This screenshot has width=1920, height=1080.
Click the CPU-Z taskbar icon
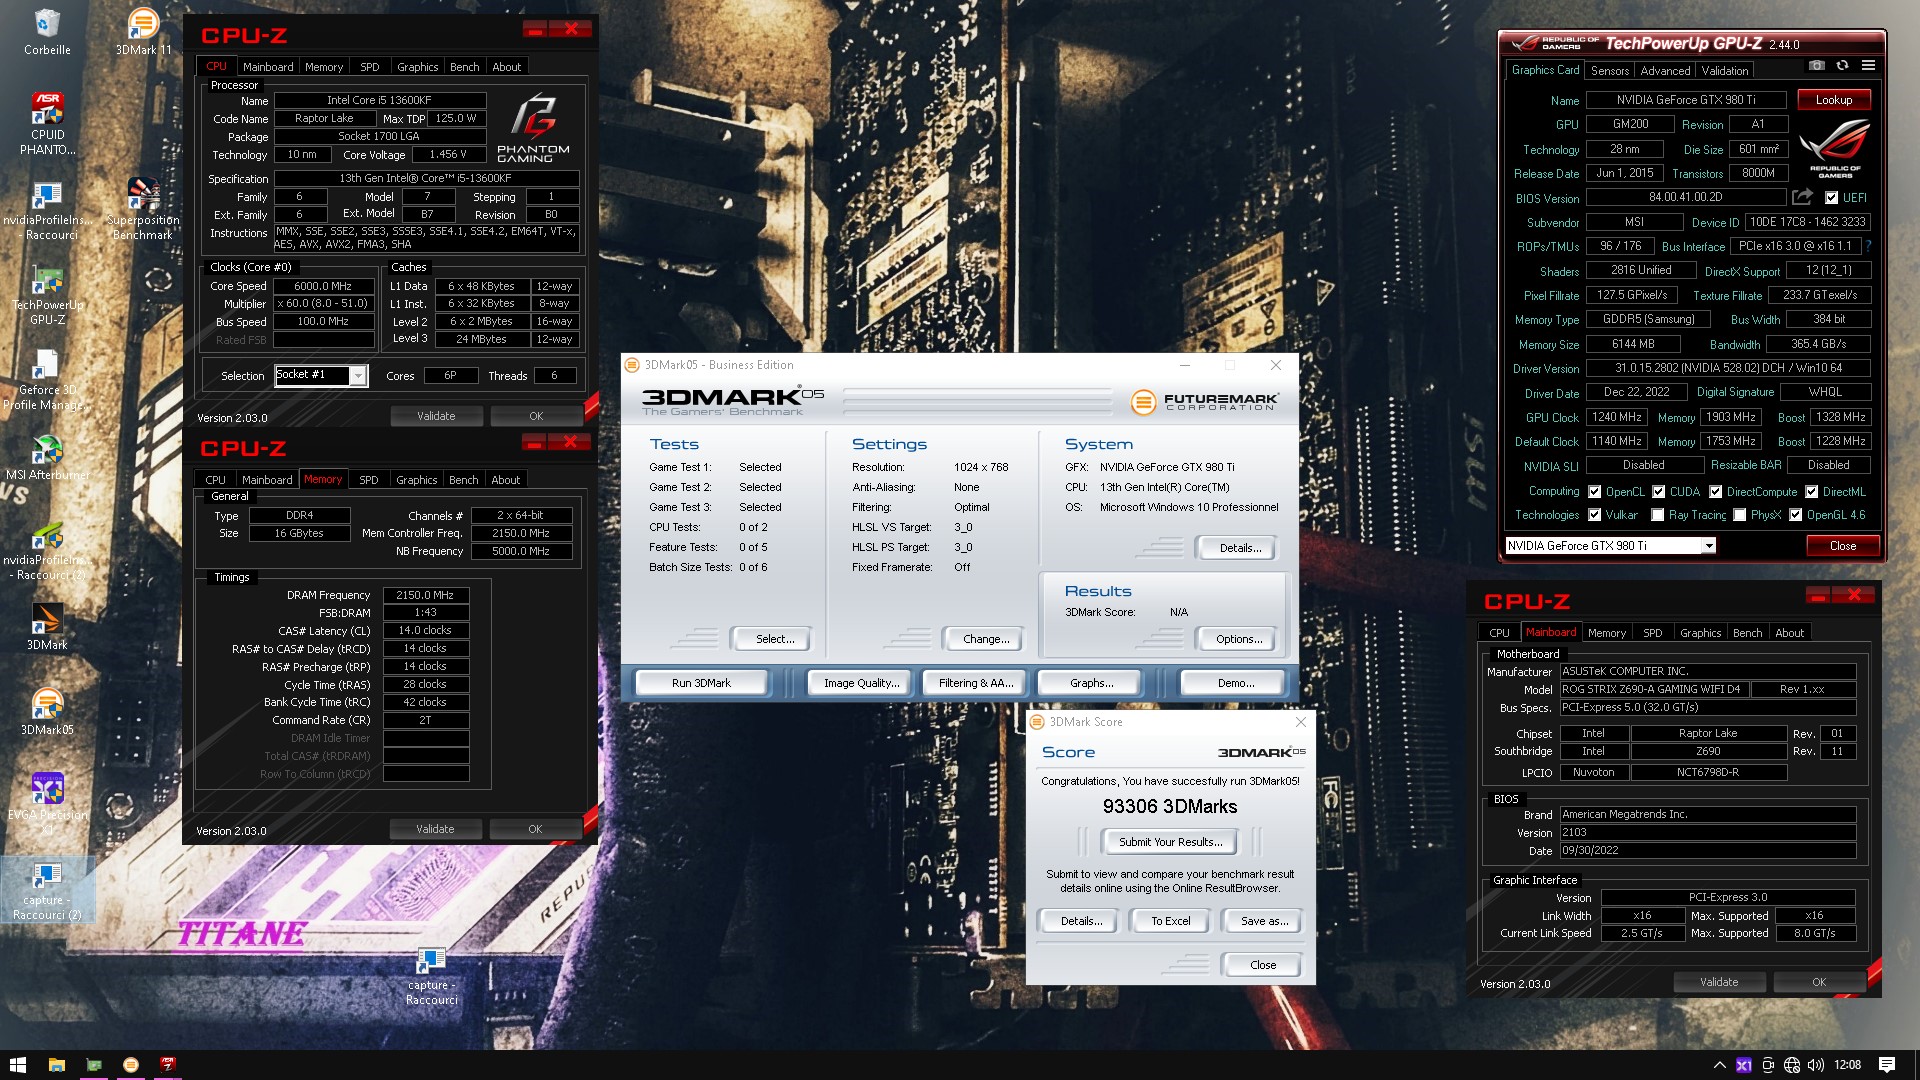[x=168, y=1065]
